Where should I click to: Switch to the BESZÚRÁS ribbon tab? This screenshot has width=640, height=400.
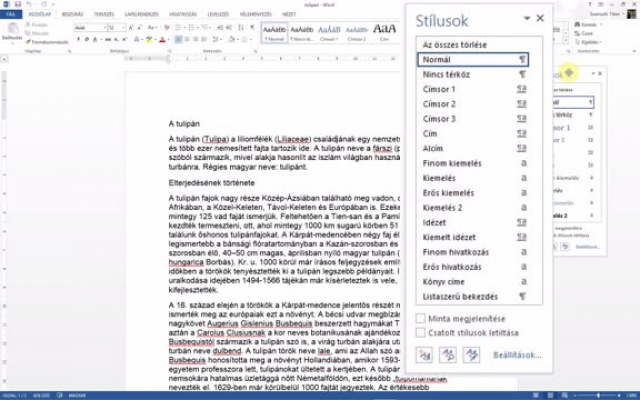(72, 14)
